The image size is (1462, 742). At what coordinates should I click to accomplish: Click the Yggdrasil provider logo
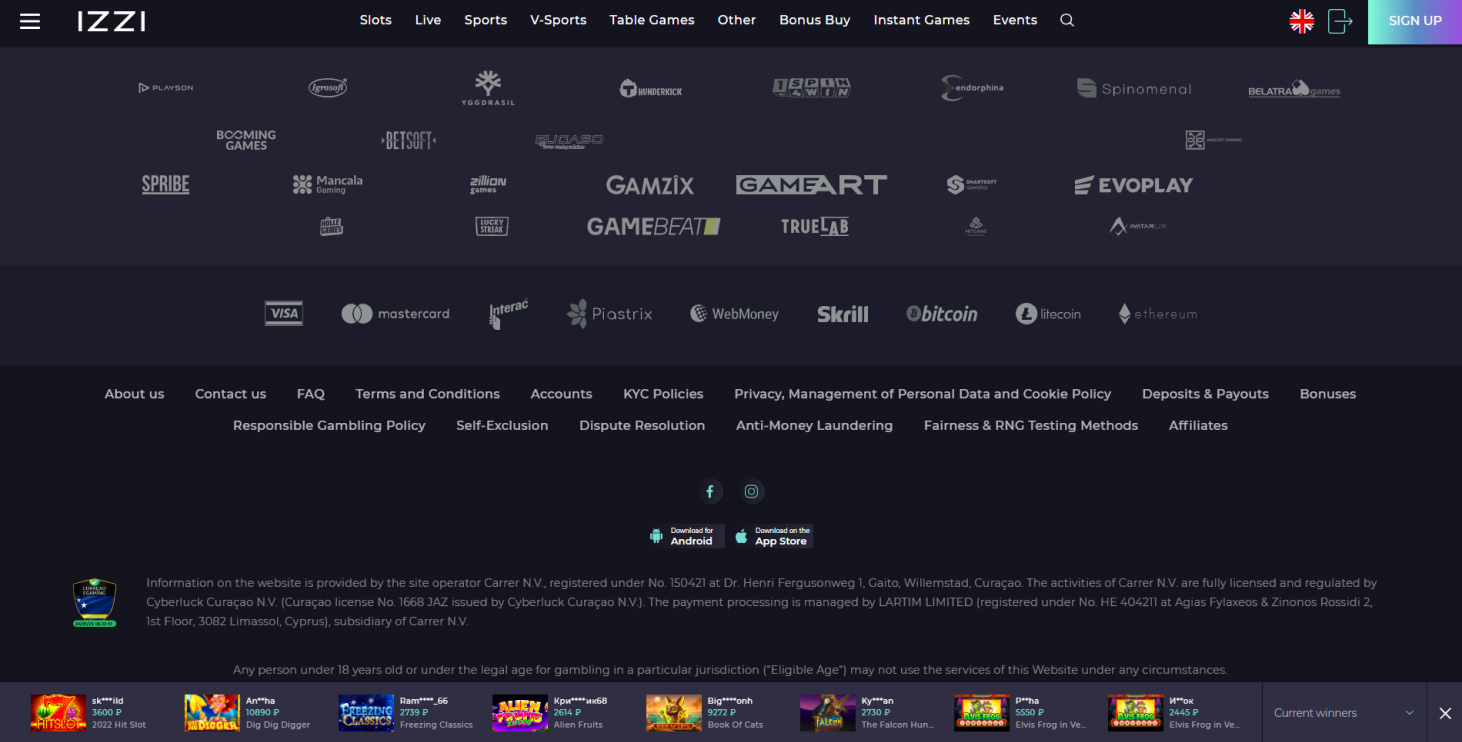tap(488, 89)
